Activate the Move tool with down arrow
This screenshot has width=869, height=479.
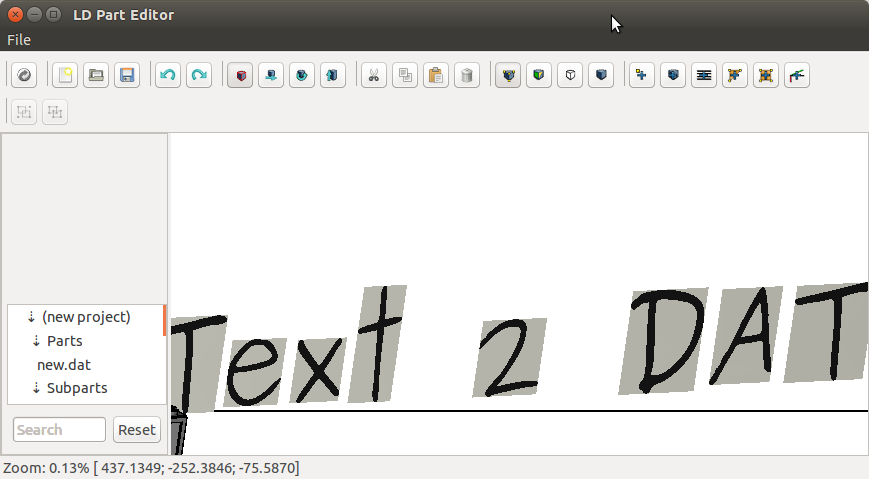point(271,75)
